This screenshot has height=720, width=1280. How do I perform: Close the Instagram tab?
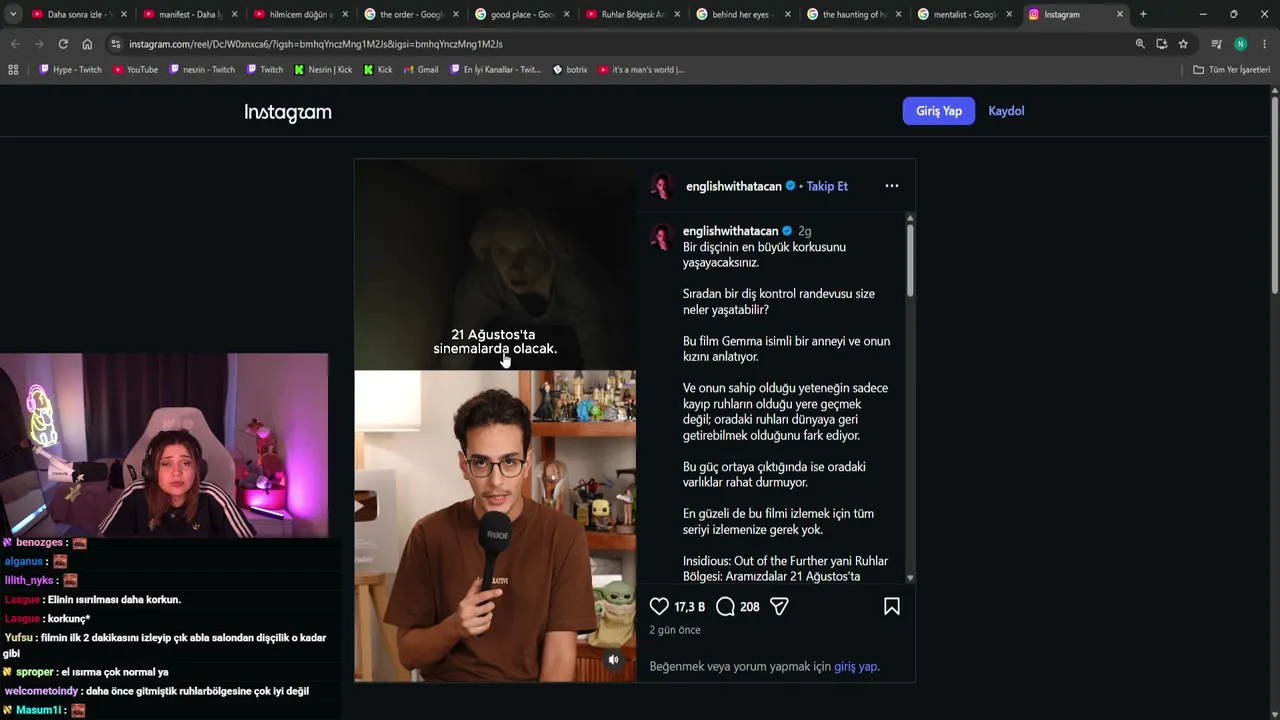pyautogui.click(x=1120, y=14)
